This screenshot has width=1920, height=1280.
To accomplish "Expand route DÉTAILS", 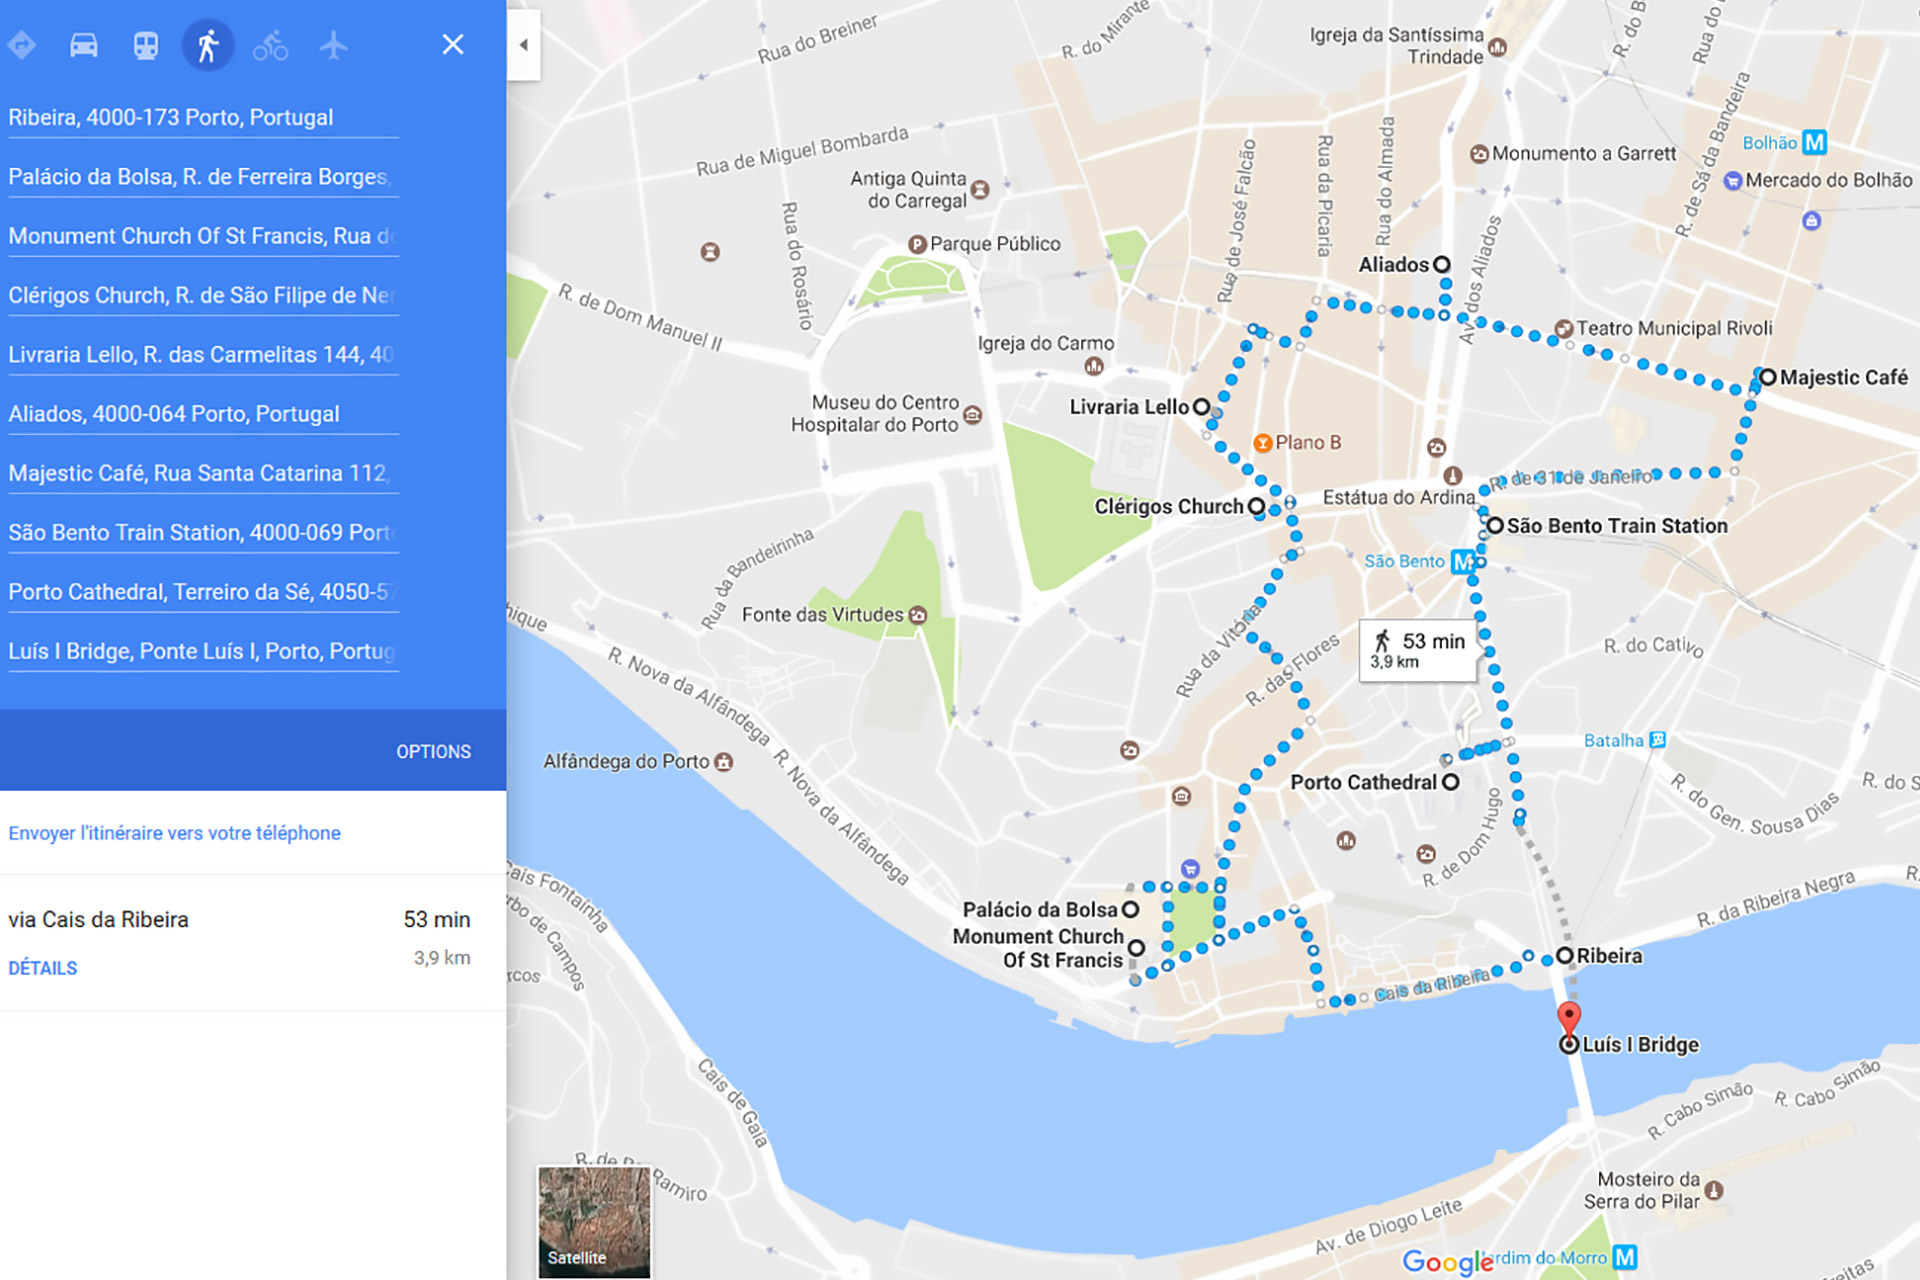I will point(42,968).
